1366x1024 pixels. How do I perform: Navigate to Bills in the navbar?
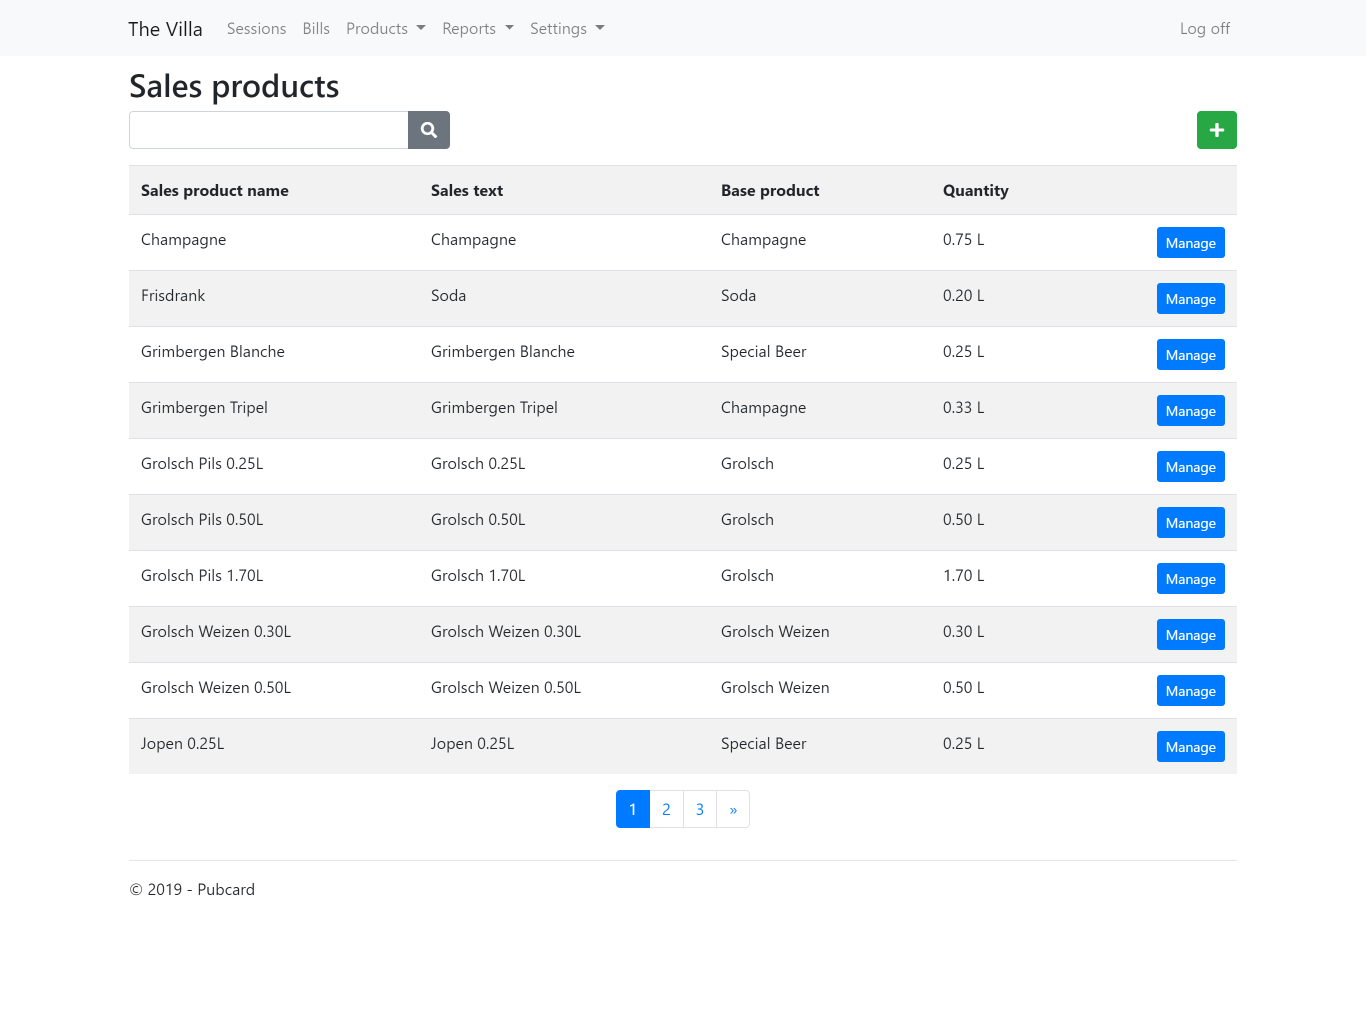click(316, 28)
